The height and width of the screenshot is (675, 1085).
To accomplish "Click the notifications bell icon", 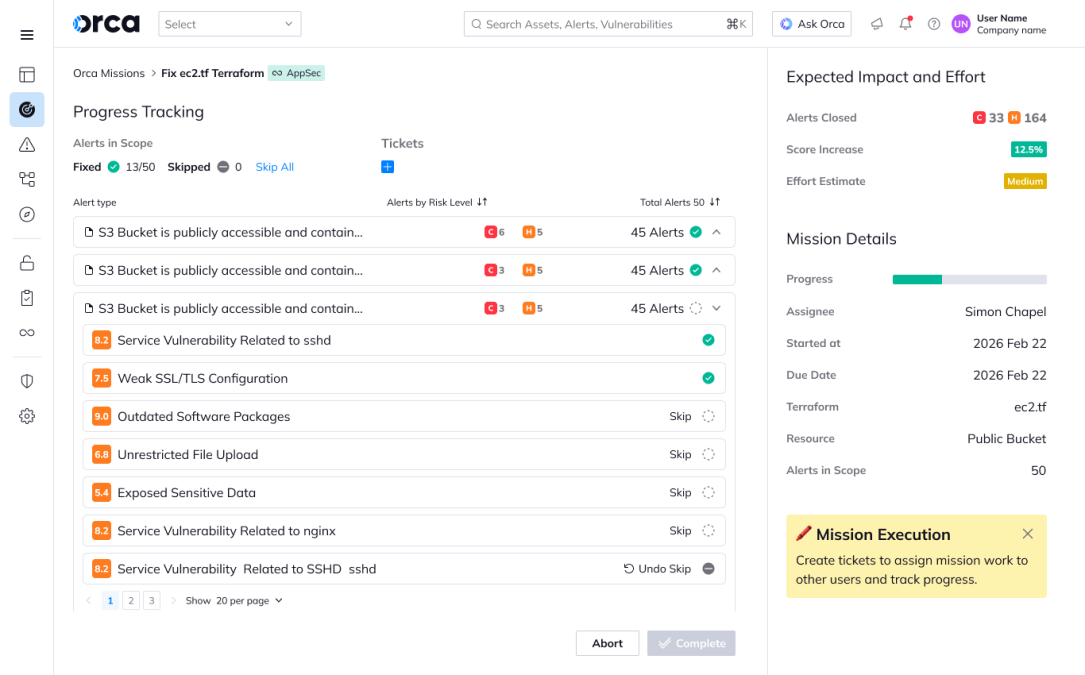I will (x=904, y=23).
